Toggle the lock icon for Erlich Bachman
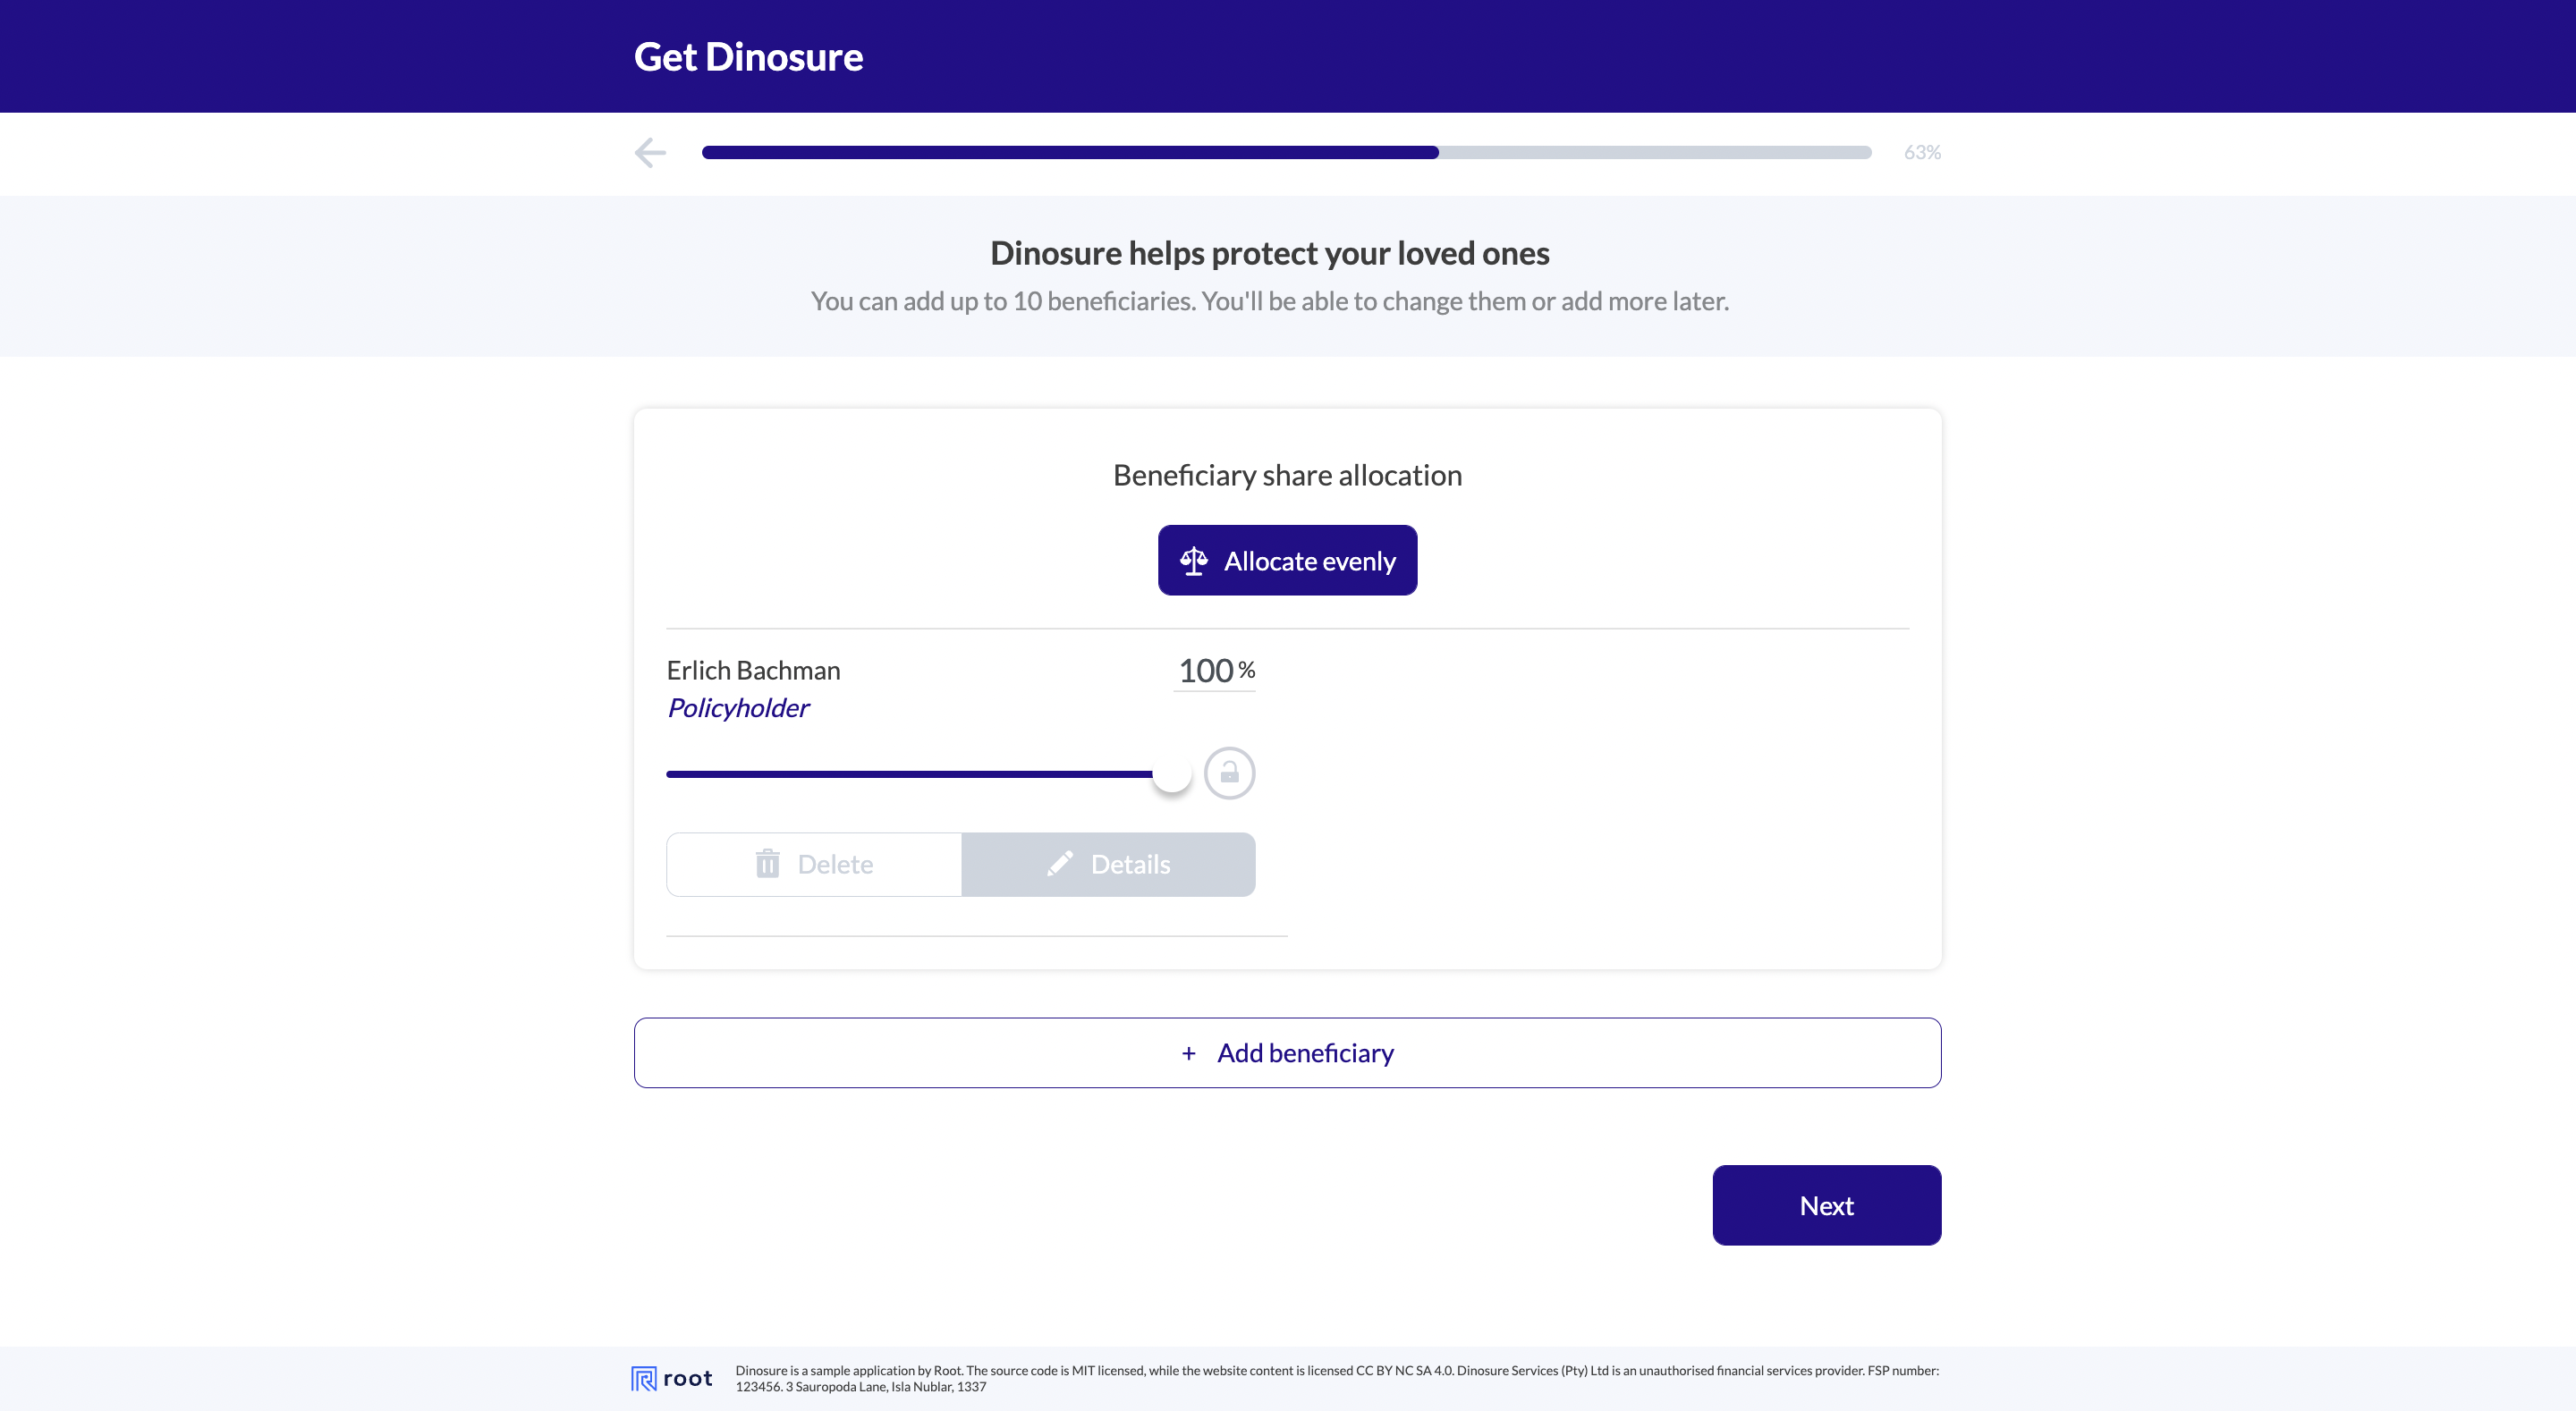 click(1229, 773)
